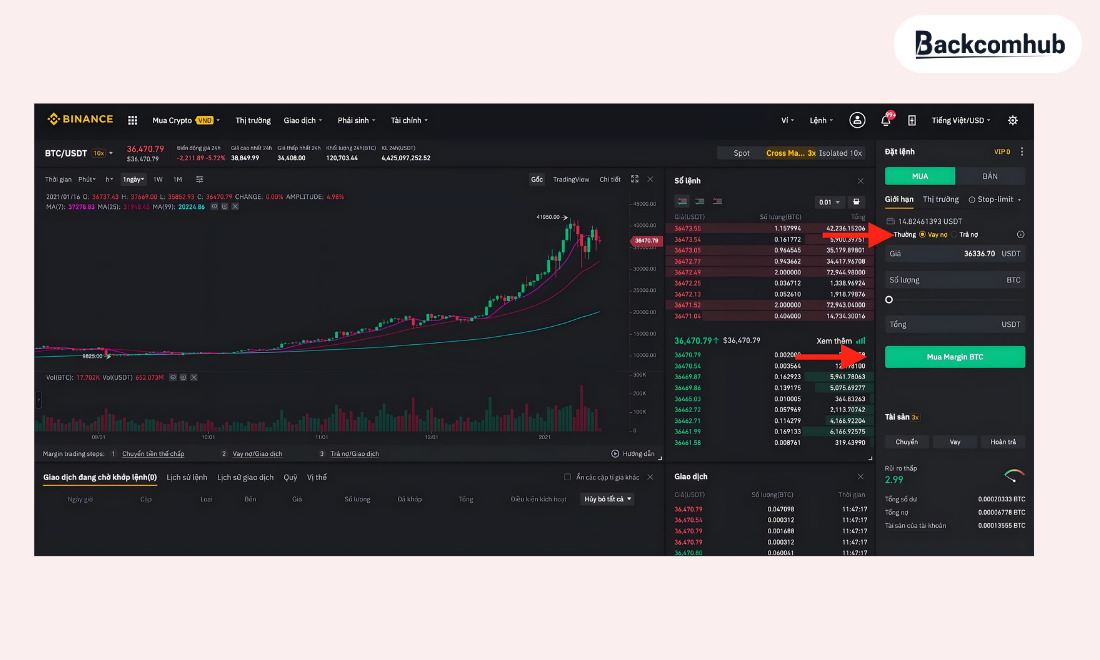Open the Hủy bỏ tất cả dropdown
This screenshot has height=660, width=1100.
[608, 499]
